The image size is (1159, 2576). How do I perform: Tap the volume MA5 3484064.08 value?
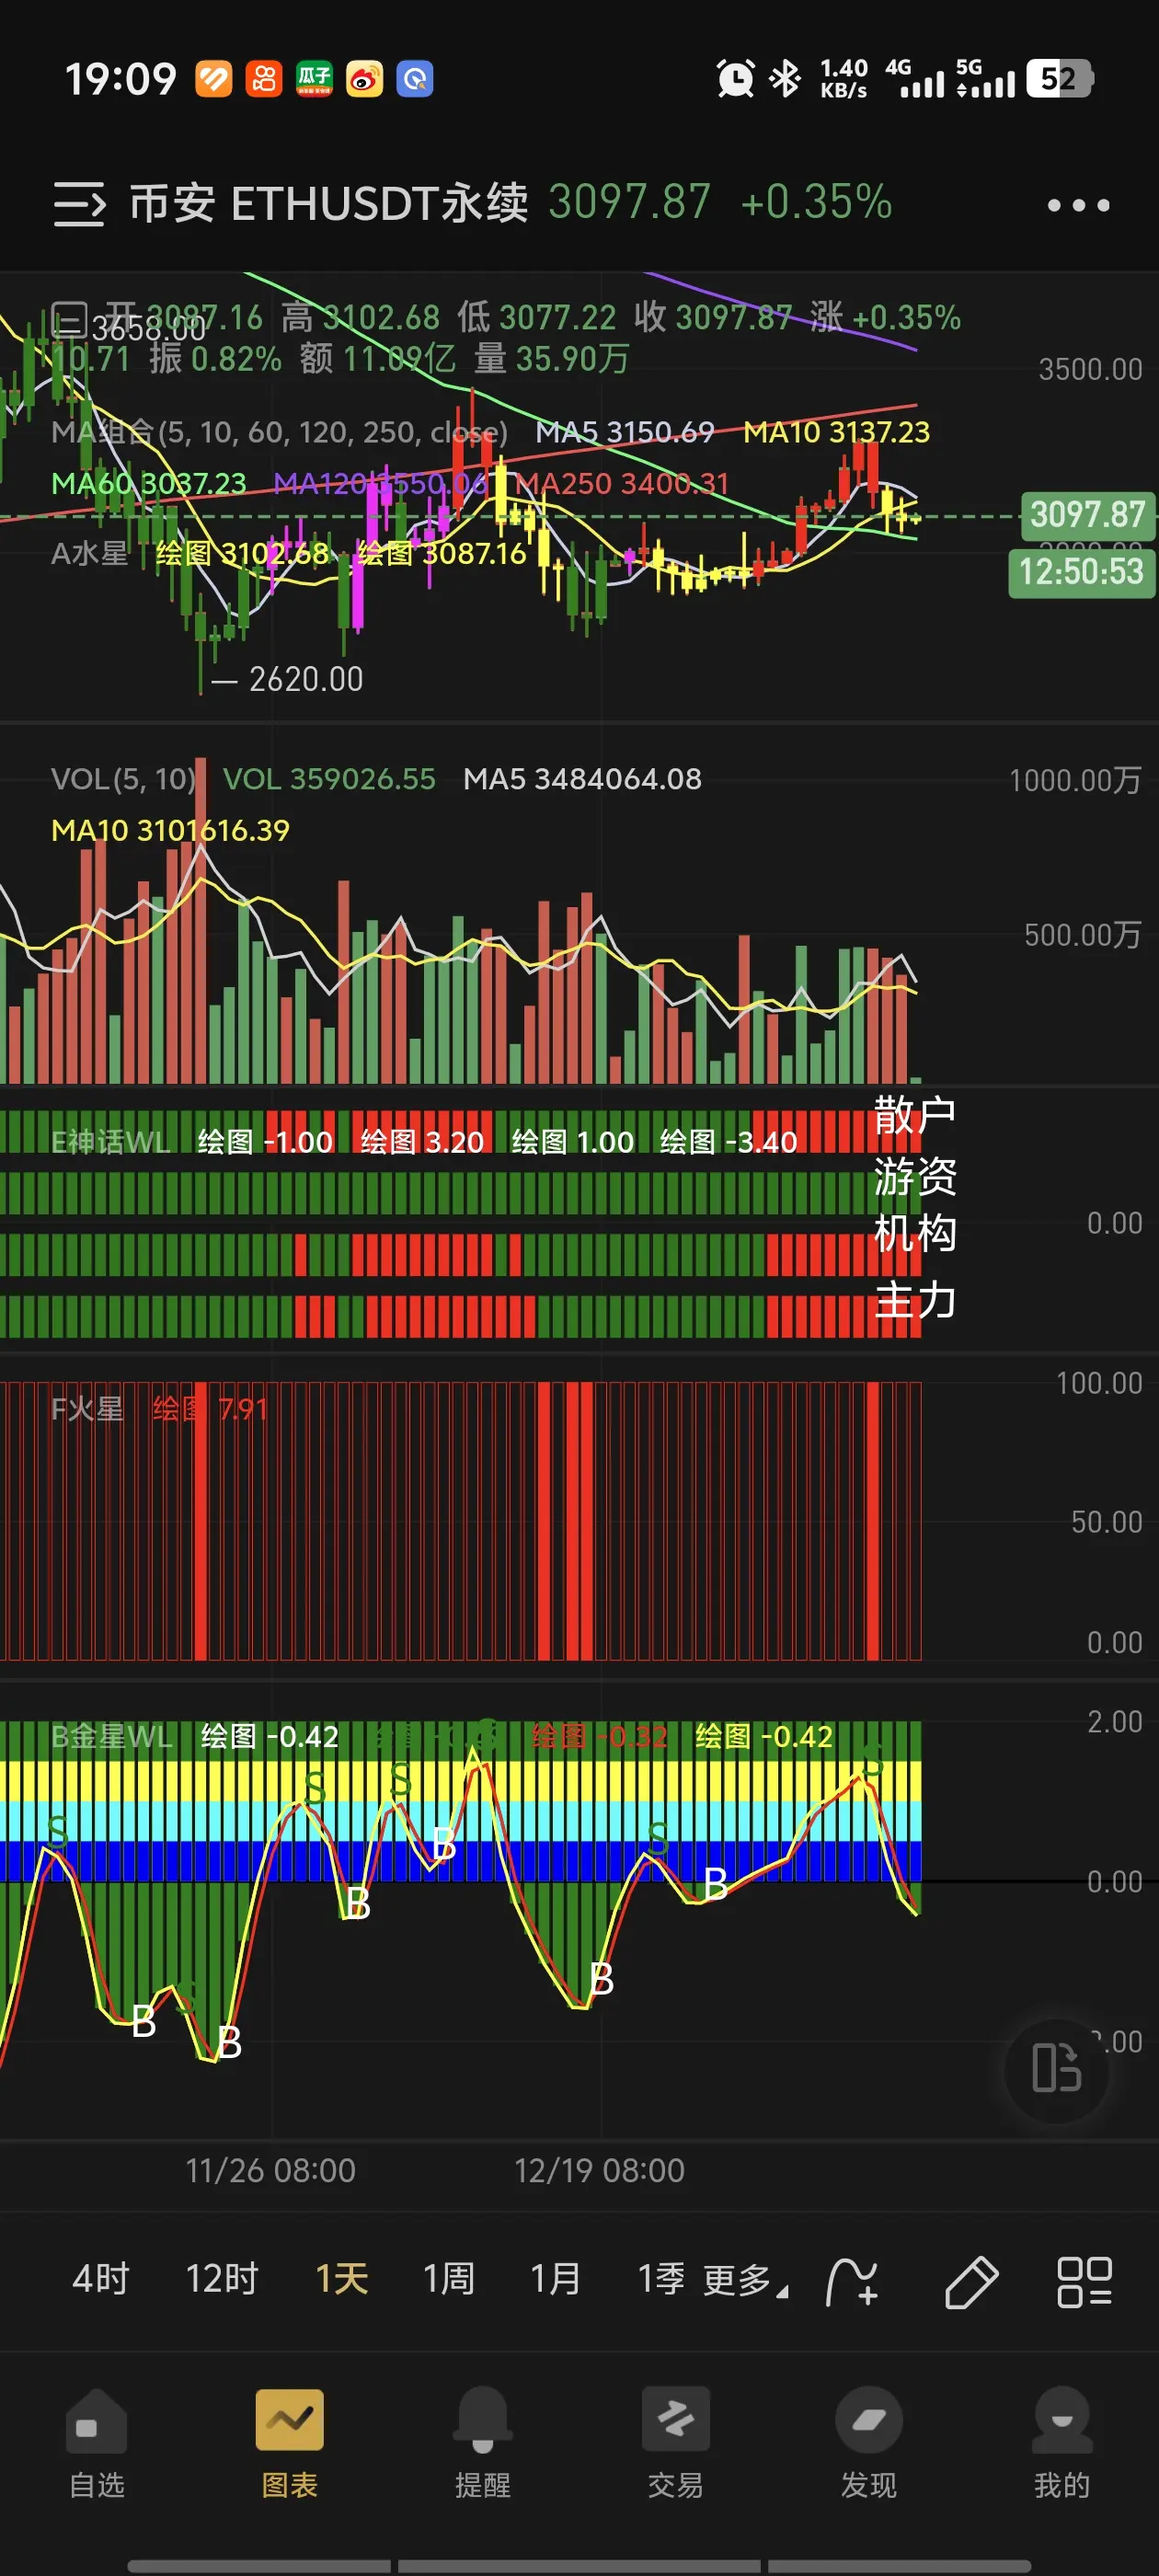pyautogui.click(x=582, y=779)
